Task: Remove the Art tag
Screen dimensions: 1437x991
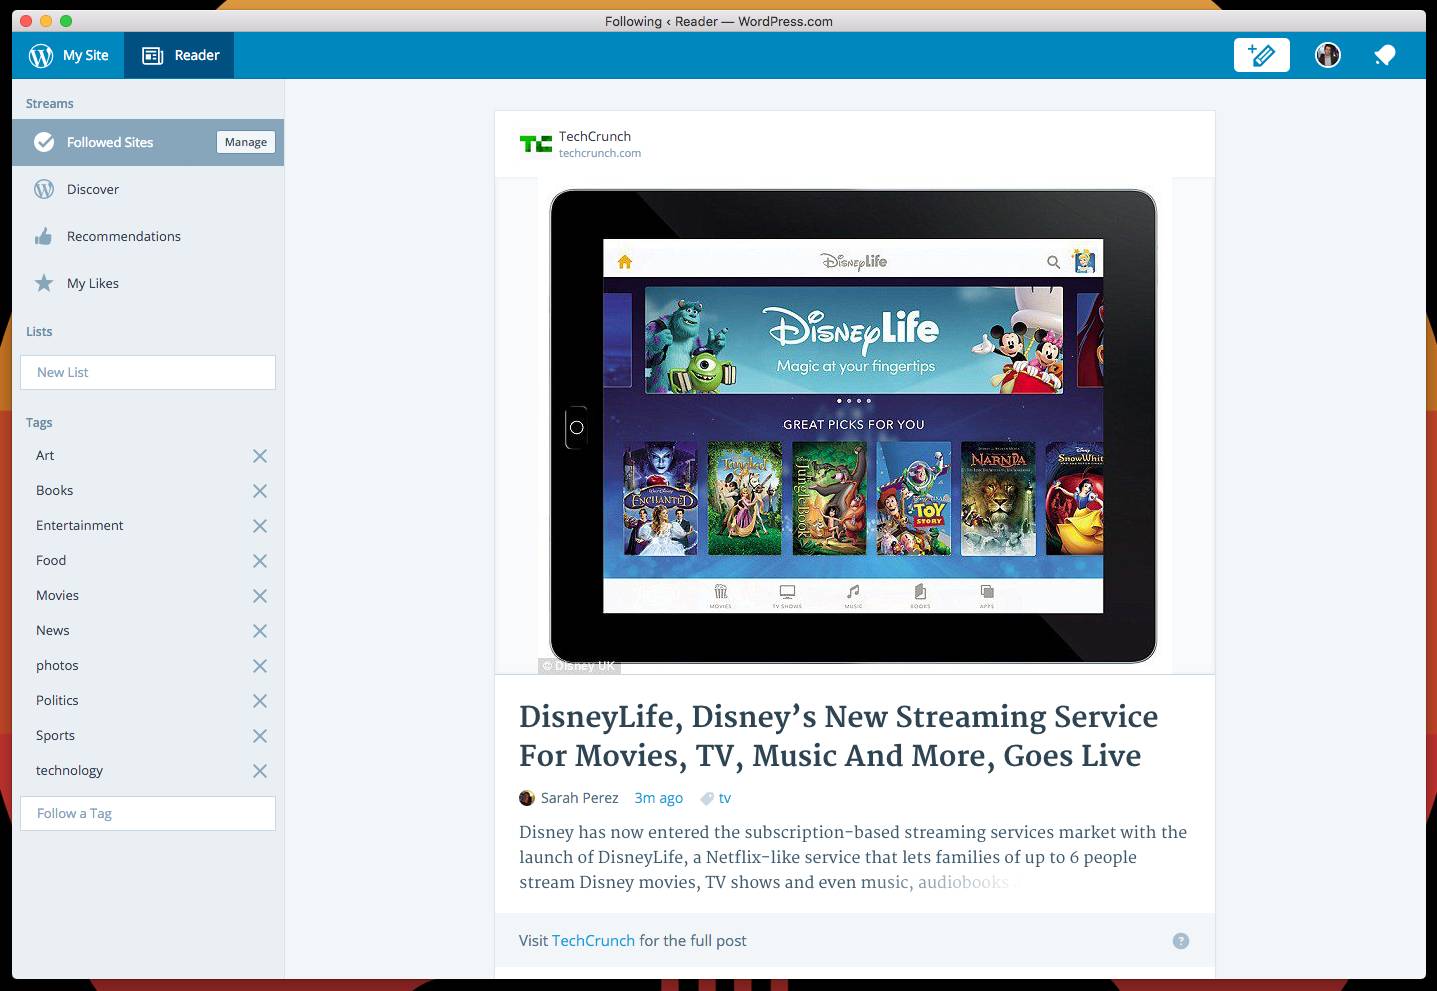Action: [260, 456]
